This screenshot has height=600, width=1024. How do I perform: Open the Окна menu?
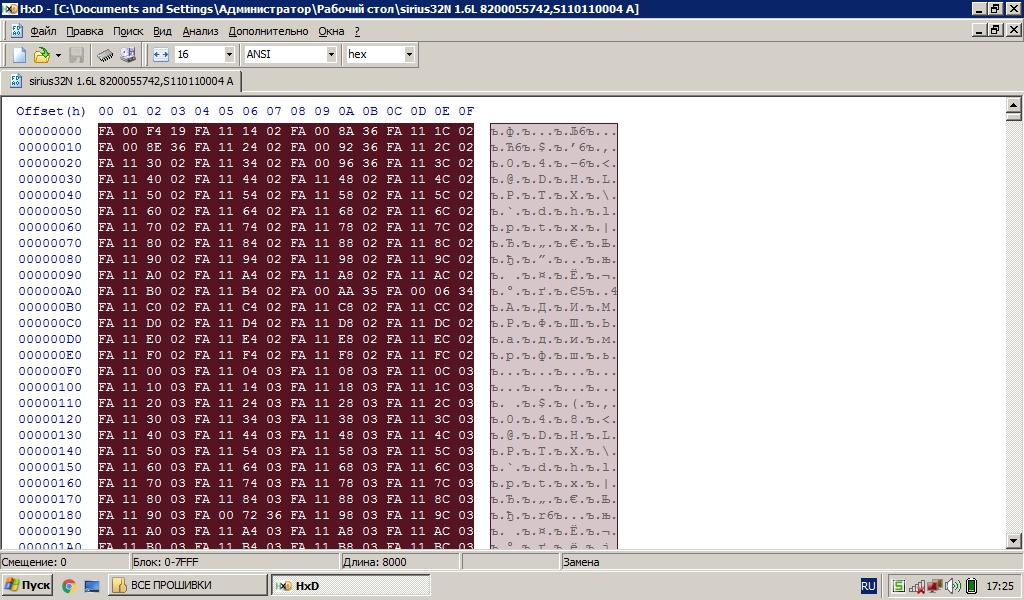(331, 31)
